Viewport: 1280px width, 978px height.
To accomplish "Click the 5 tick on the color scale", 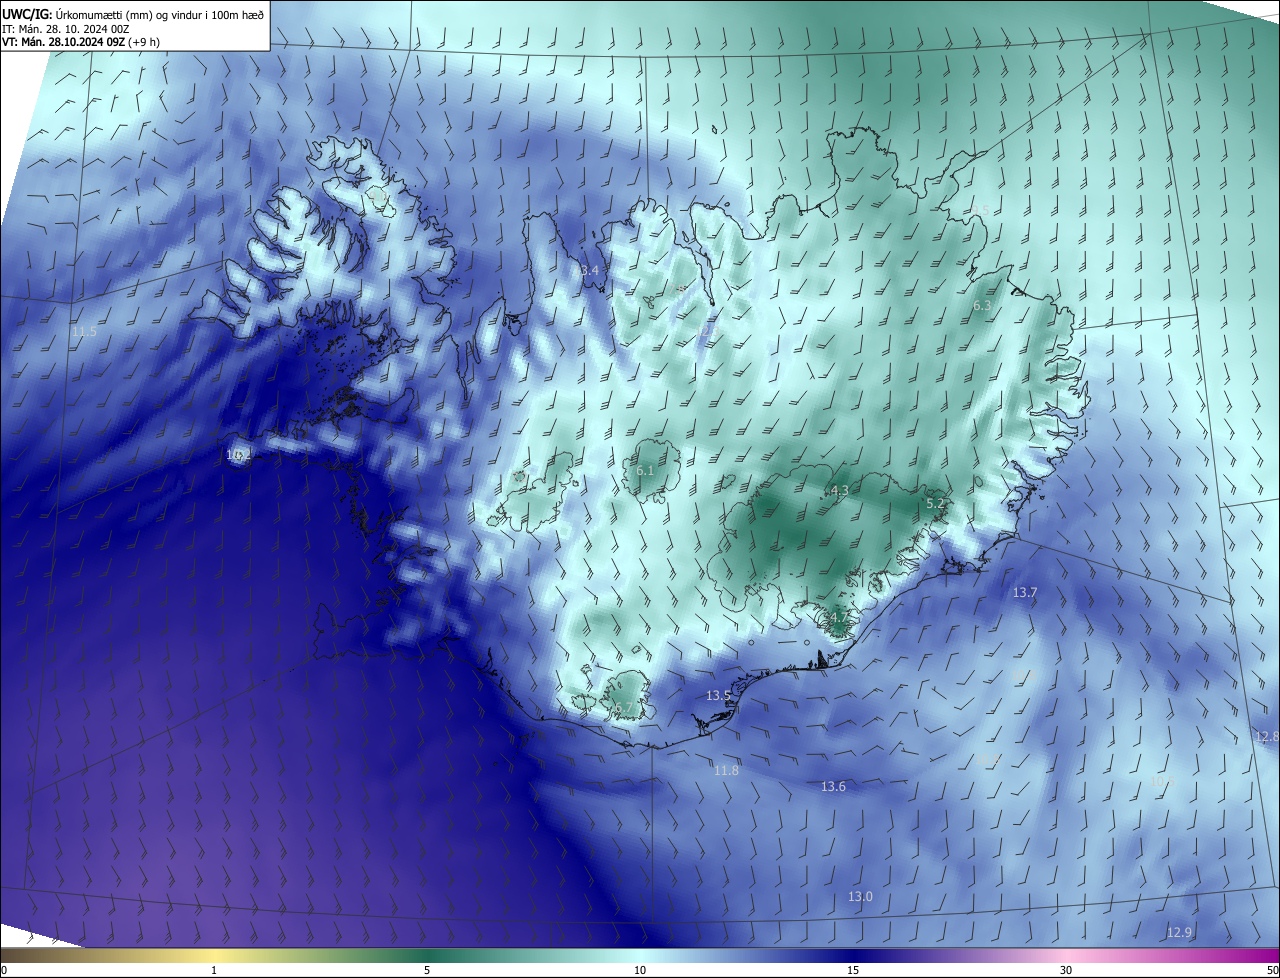I will [427, 971].
